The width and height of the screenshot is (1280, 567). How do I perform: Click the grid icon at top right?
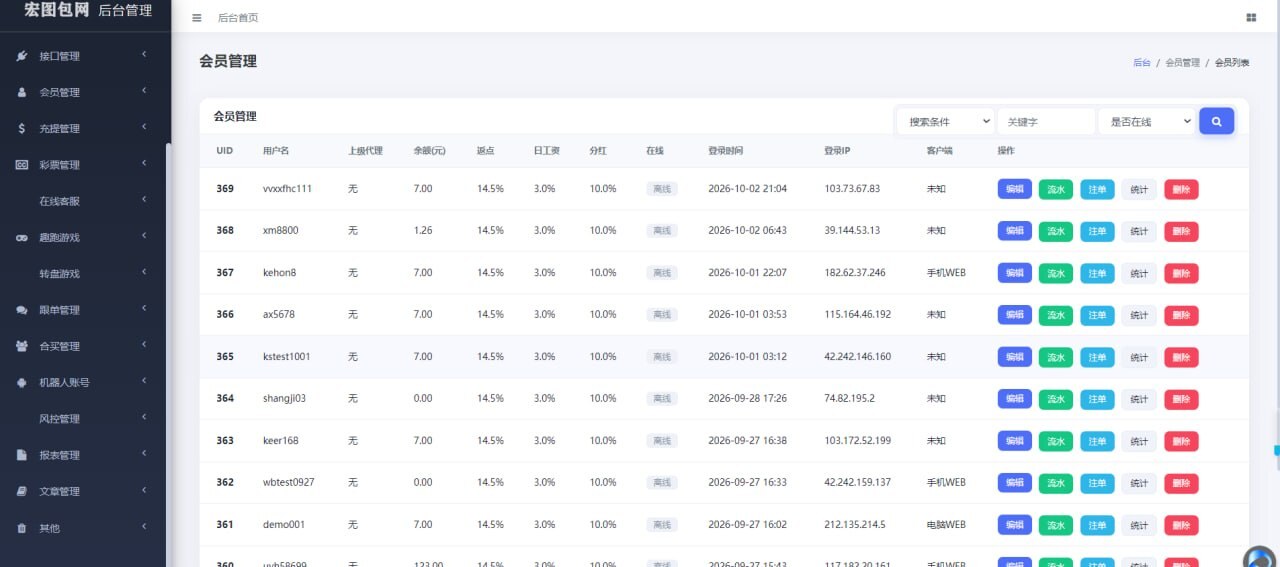click(1251, 18)
